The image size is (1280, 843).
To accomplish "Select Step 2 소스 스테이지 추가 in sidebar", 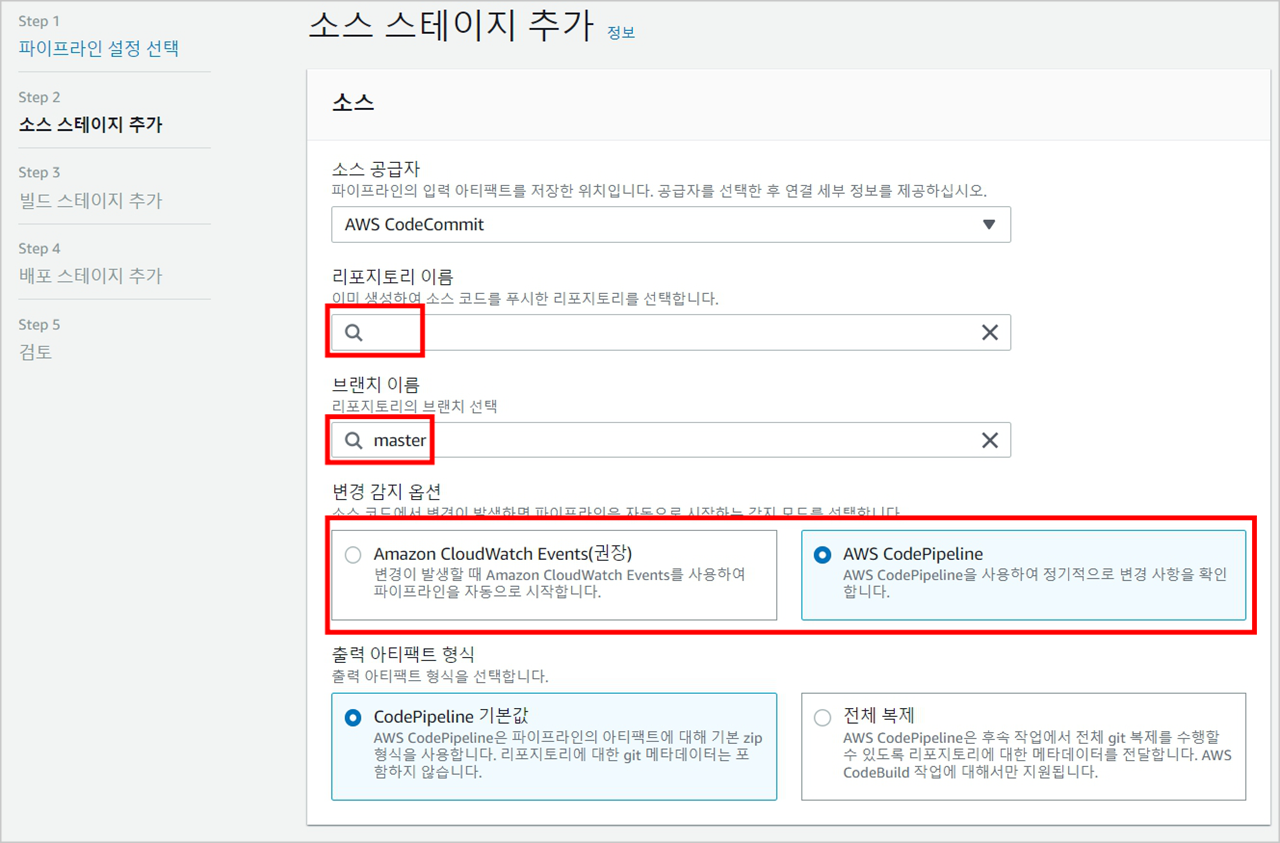I will coord(91,125).
